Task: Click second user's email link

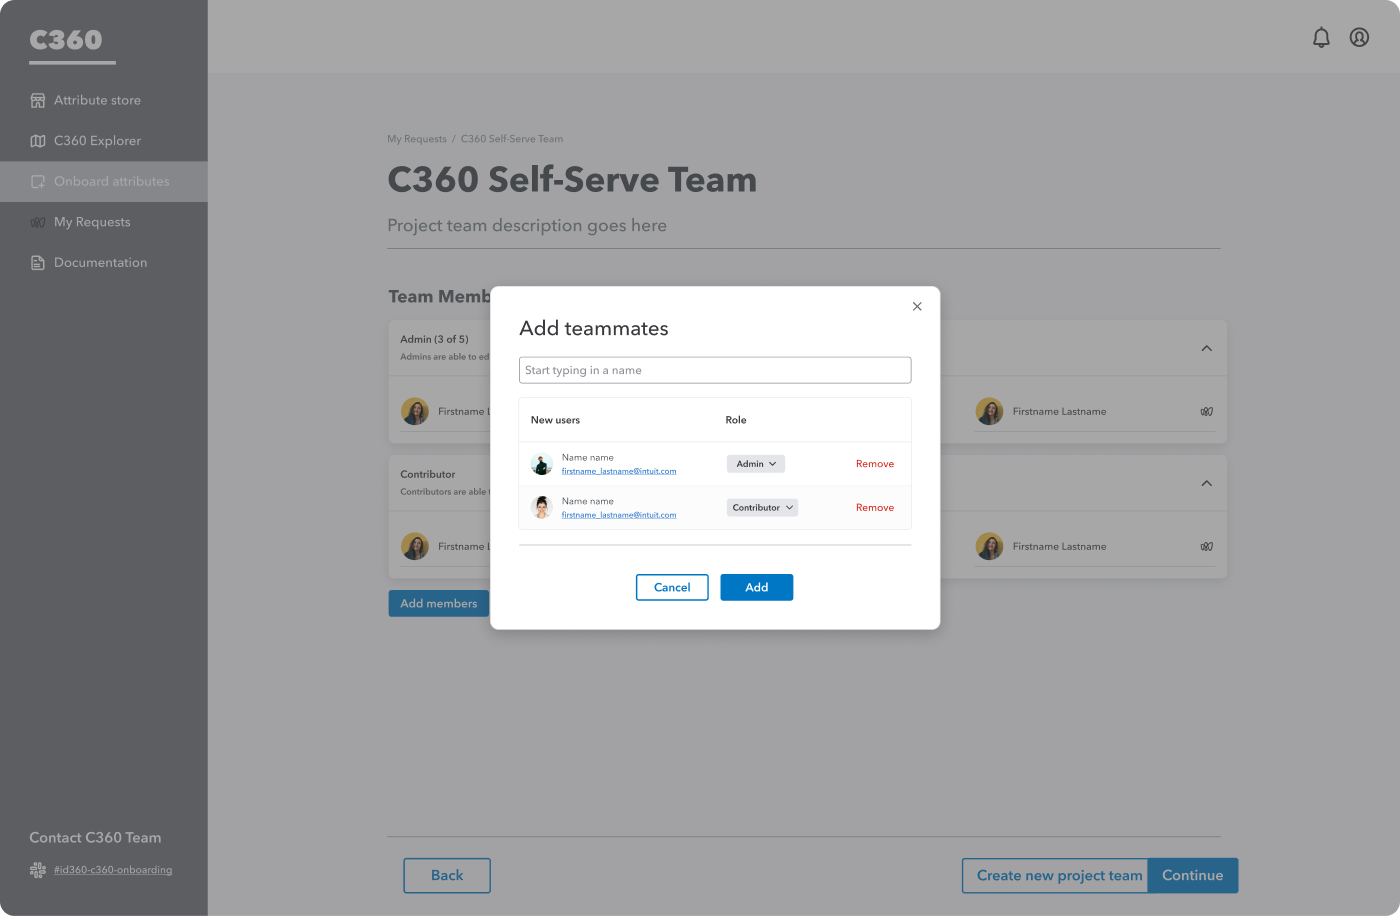Action: click(619, 515)
